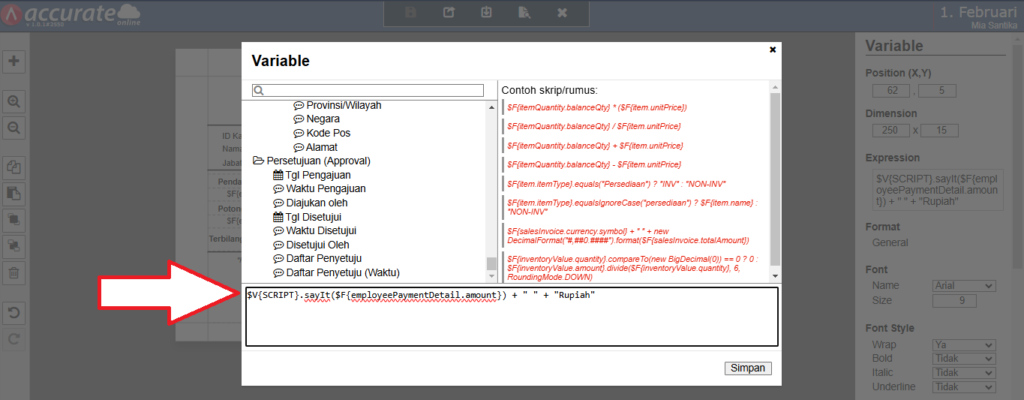Click the copy icon in left toolbar
Image resolution: width=1024 pixels, height=400 pixels.
click(x=15, y=168)
